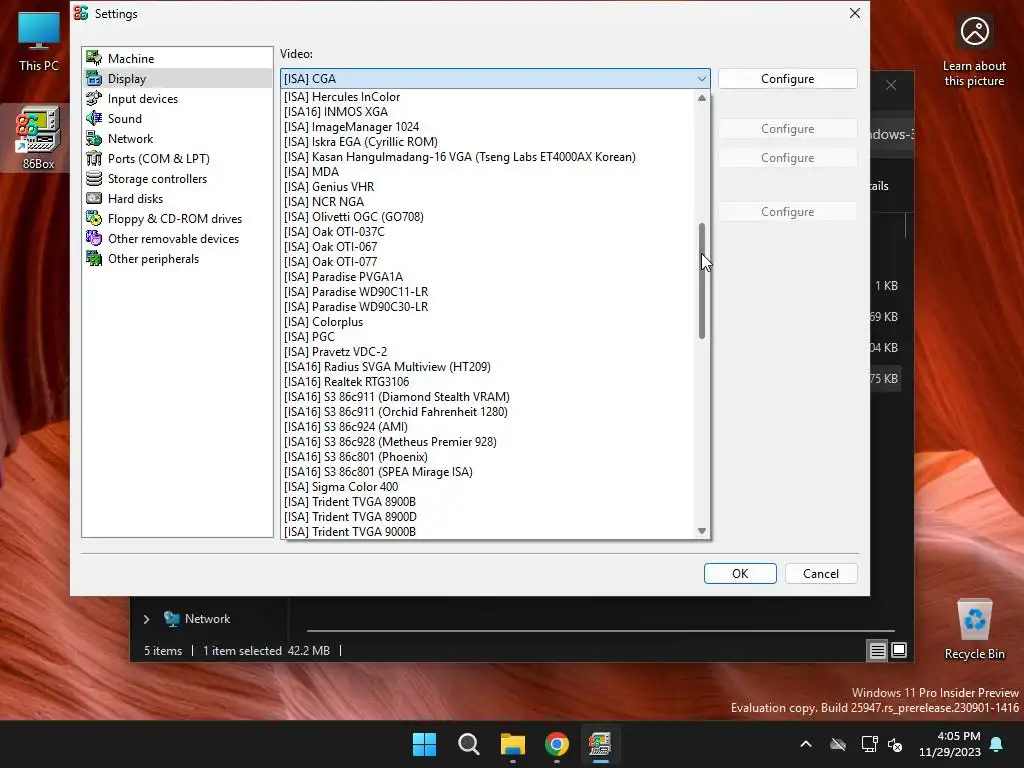
Task: Choose [ISA] Oak OTI-077
Action: pyautogui.click(x=488, y=262)
